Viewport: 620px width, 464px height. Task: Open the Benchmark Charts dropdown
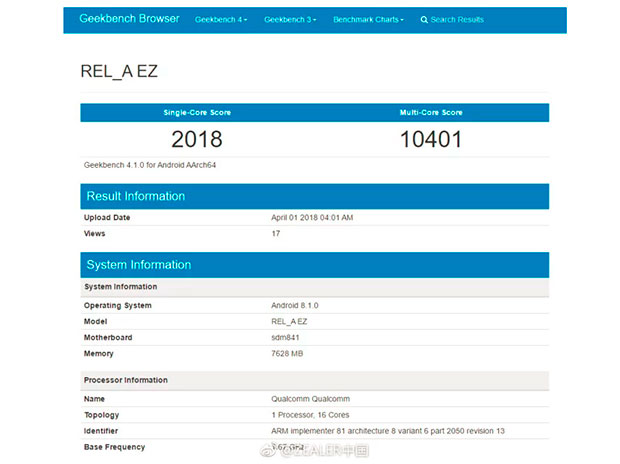[368, 20]
